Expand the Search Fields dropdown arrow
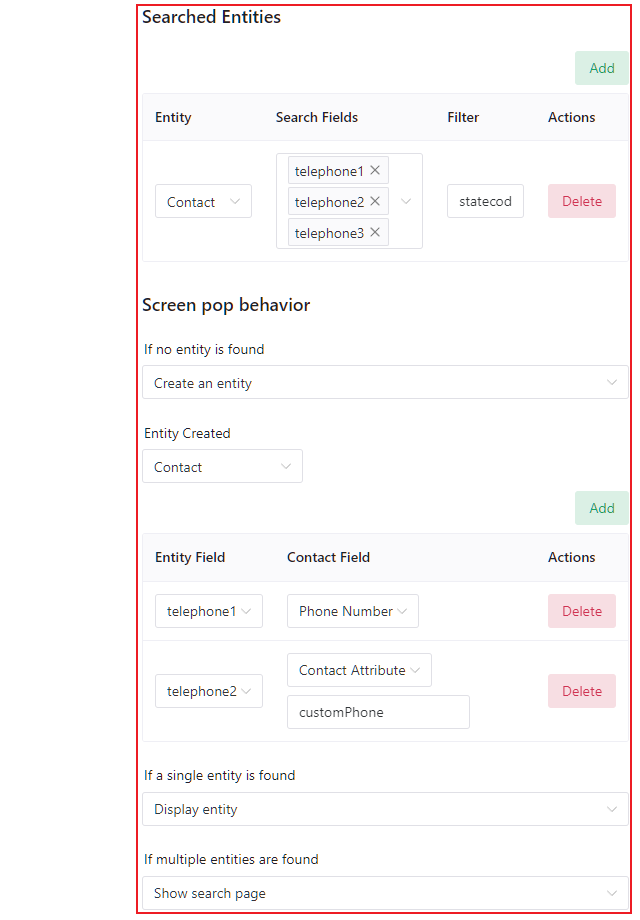Viewport: 640px width, 920px height. 406,201
